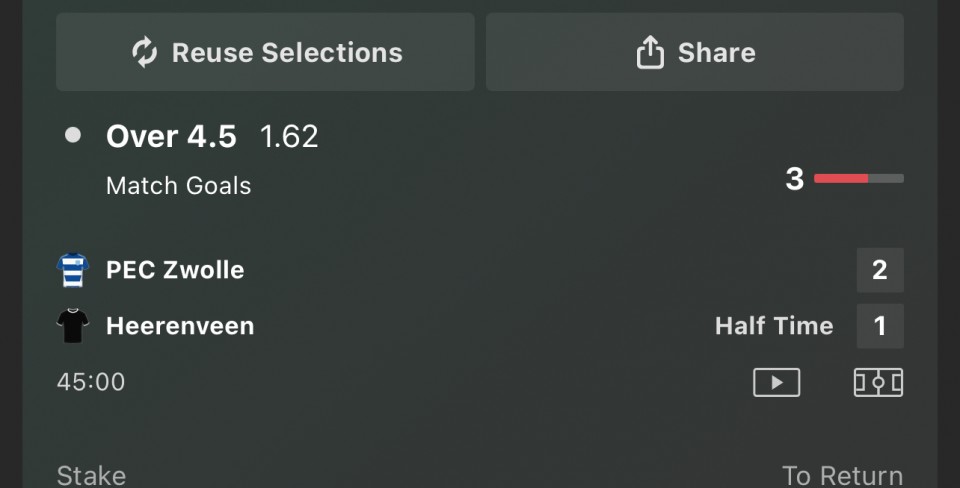
Task: Click the white selection status dot
Action: (x=72, y=135)
